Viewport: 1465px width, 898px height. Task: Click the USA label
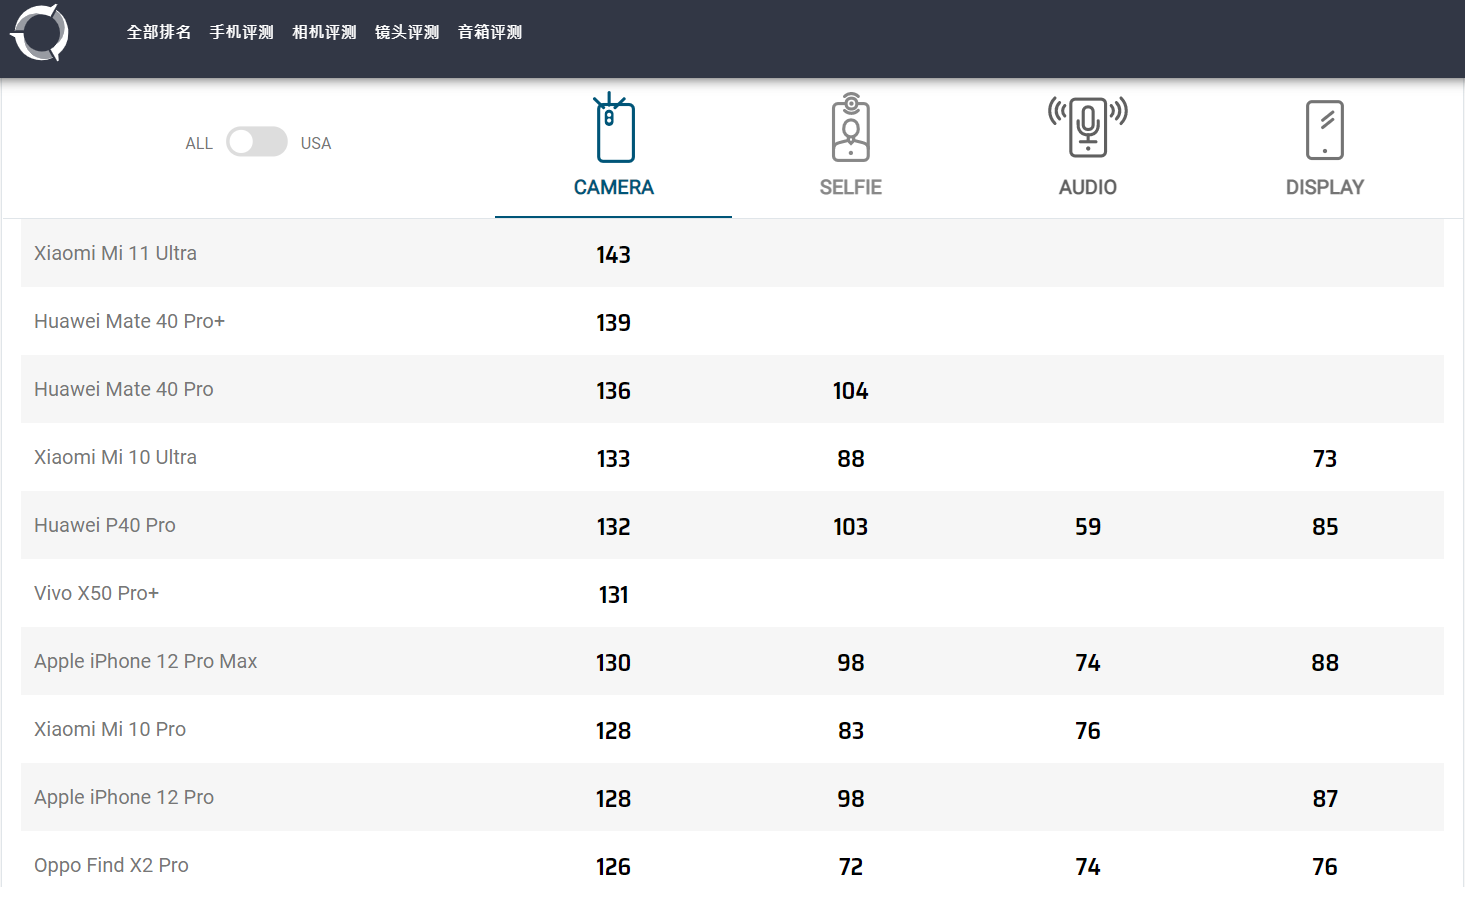[x=316, y=143]
